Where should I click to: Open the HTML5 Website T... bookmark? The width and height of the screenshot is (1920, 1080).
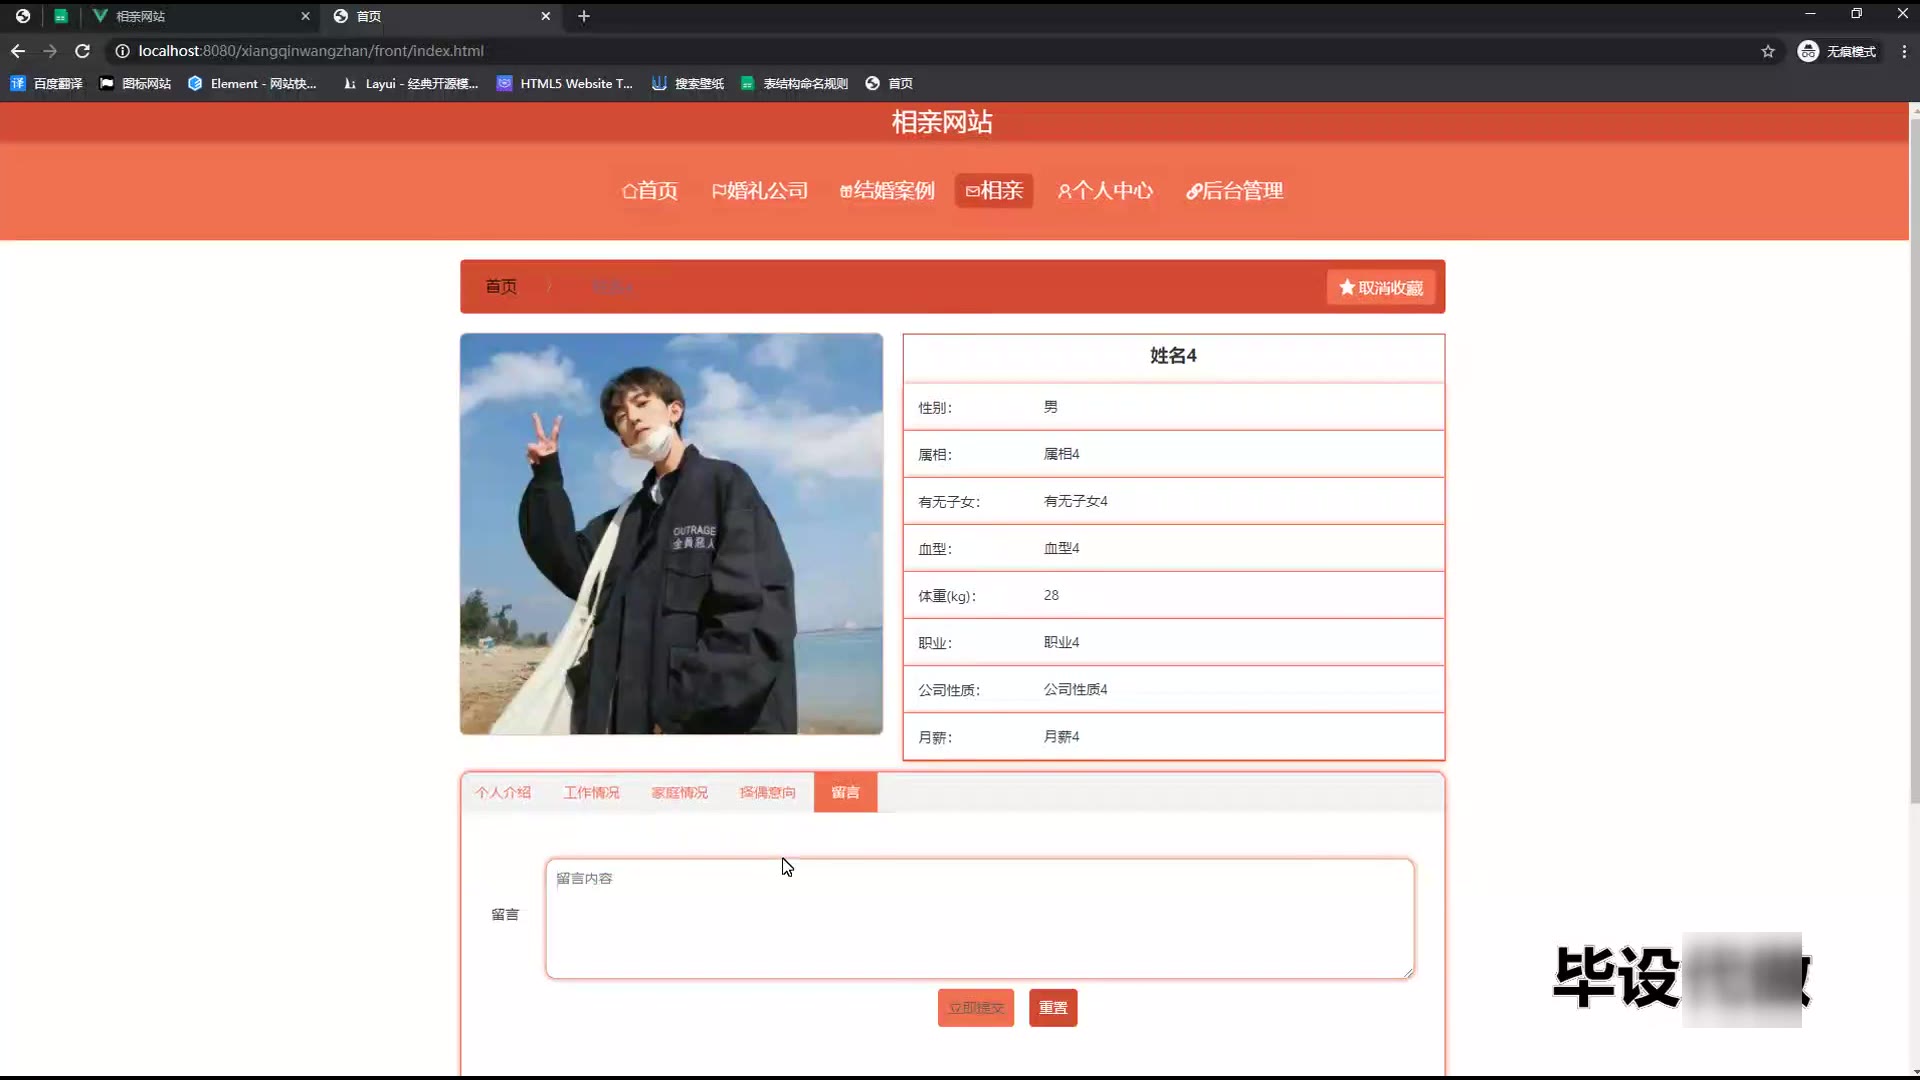(565, 84)
